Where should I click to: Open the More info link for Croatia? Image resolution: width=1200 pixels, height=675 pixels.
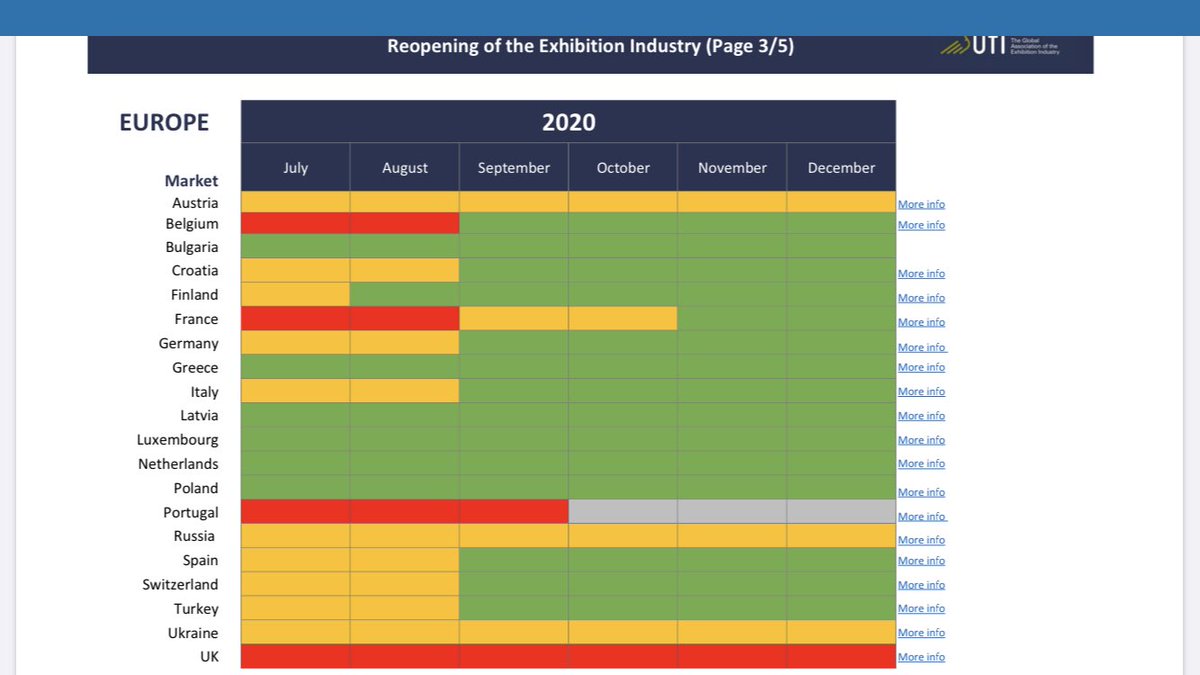tap(921, 273)
